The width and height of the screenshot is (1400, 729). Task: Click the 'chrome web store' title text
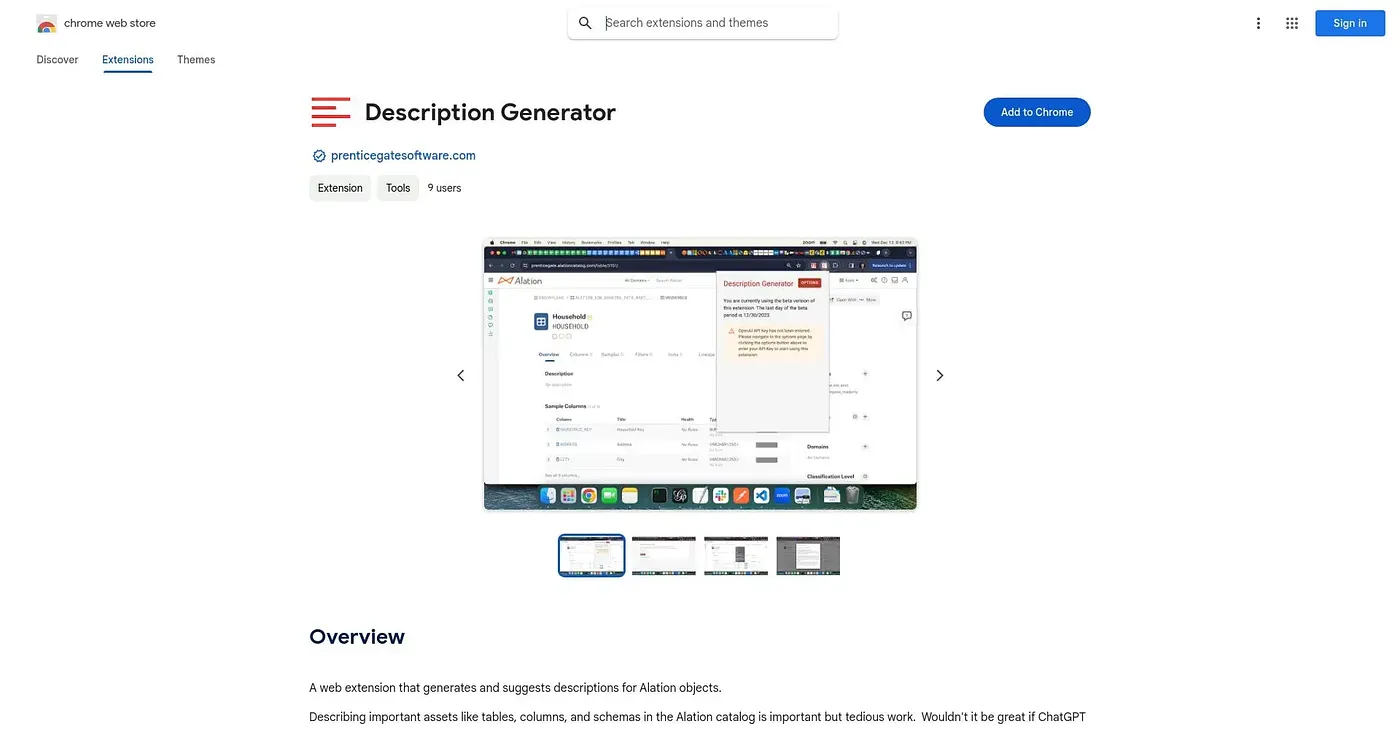(x=110, y=23)
